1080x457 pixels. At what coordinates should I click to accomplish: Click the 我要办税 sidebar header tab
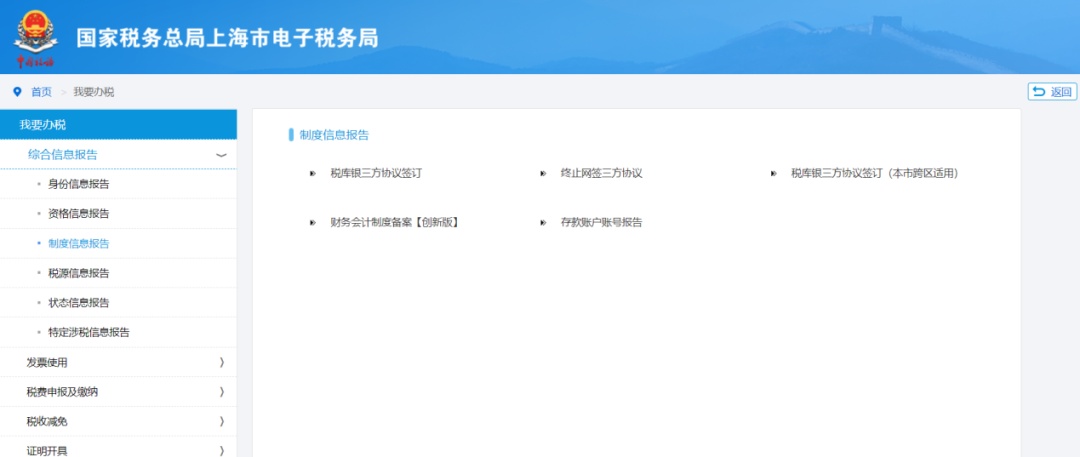pos(118,125)
